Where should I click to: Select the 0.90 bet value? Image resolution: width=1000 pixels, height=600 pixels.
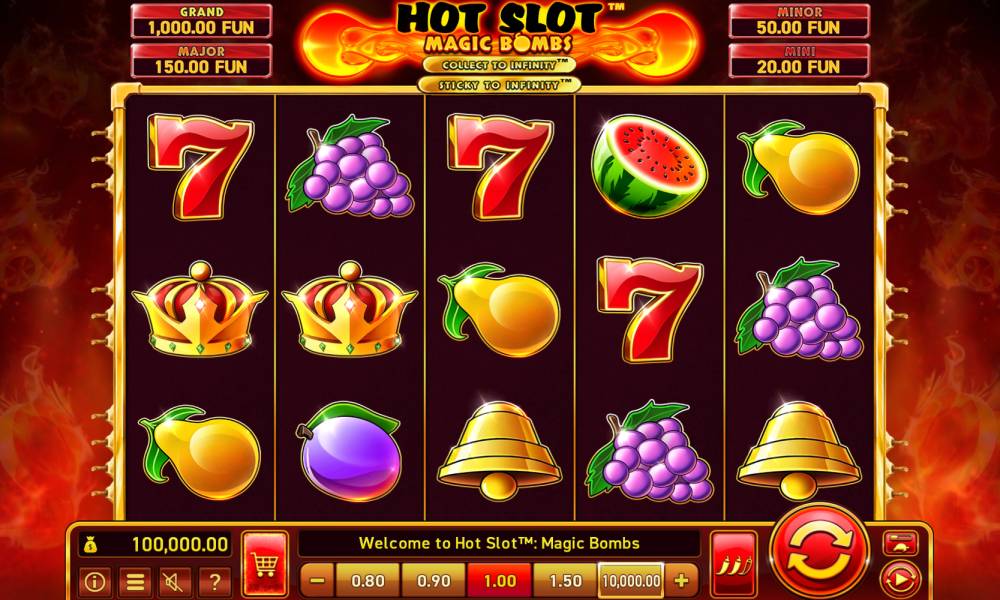[434, 581]
